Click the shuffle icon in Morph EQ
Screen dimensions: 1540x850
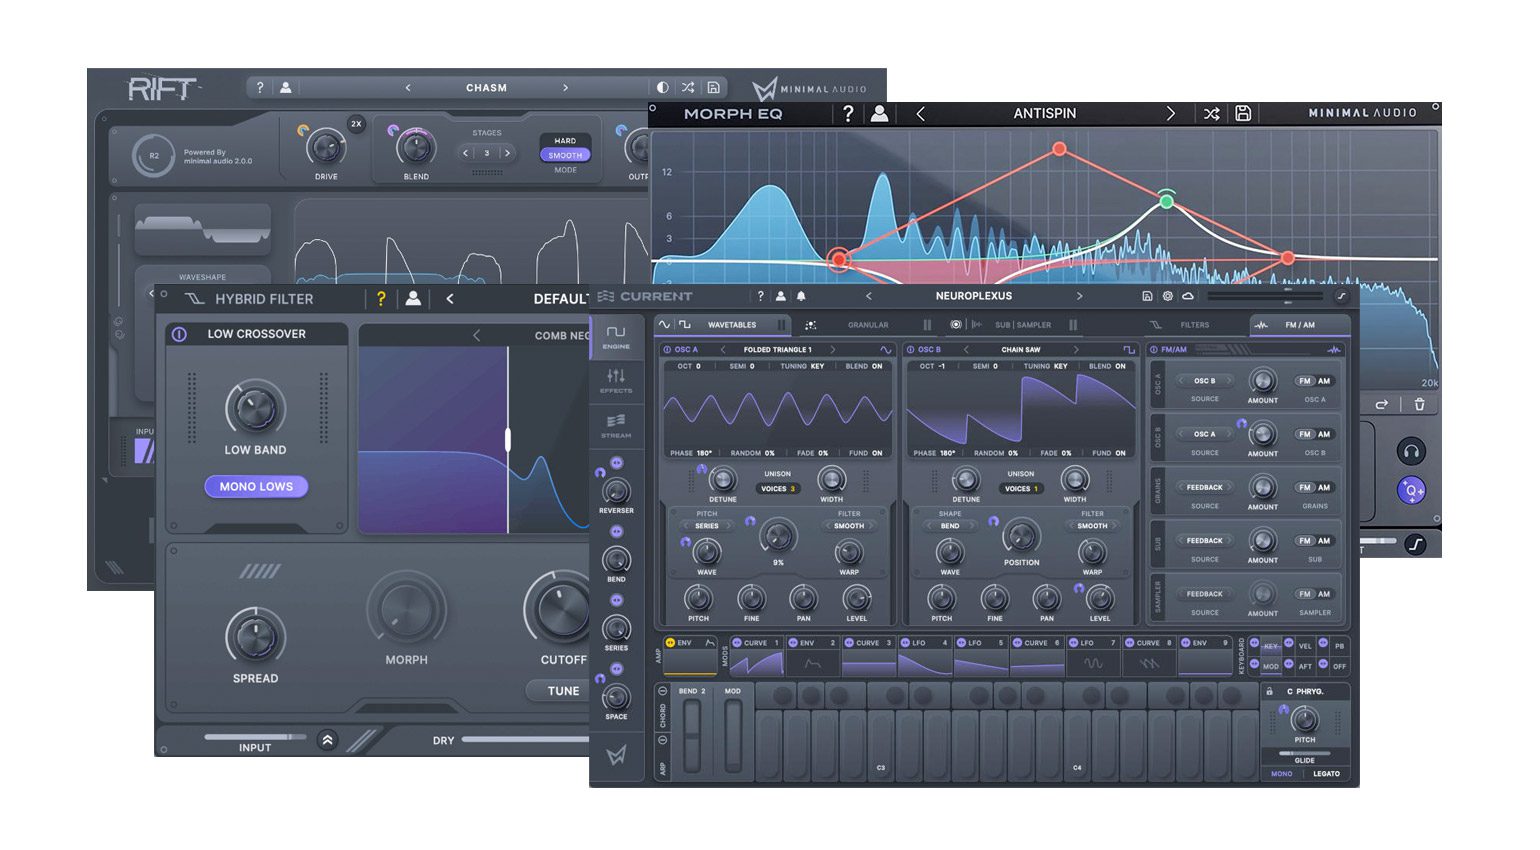[1211, 114]
